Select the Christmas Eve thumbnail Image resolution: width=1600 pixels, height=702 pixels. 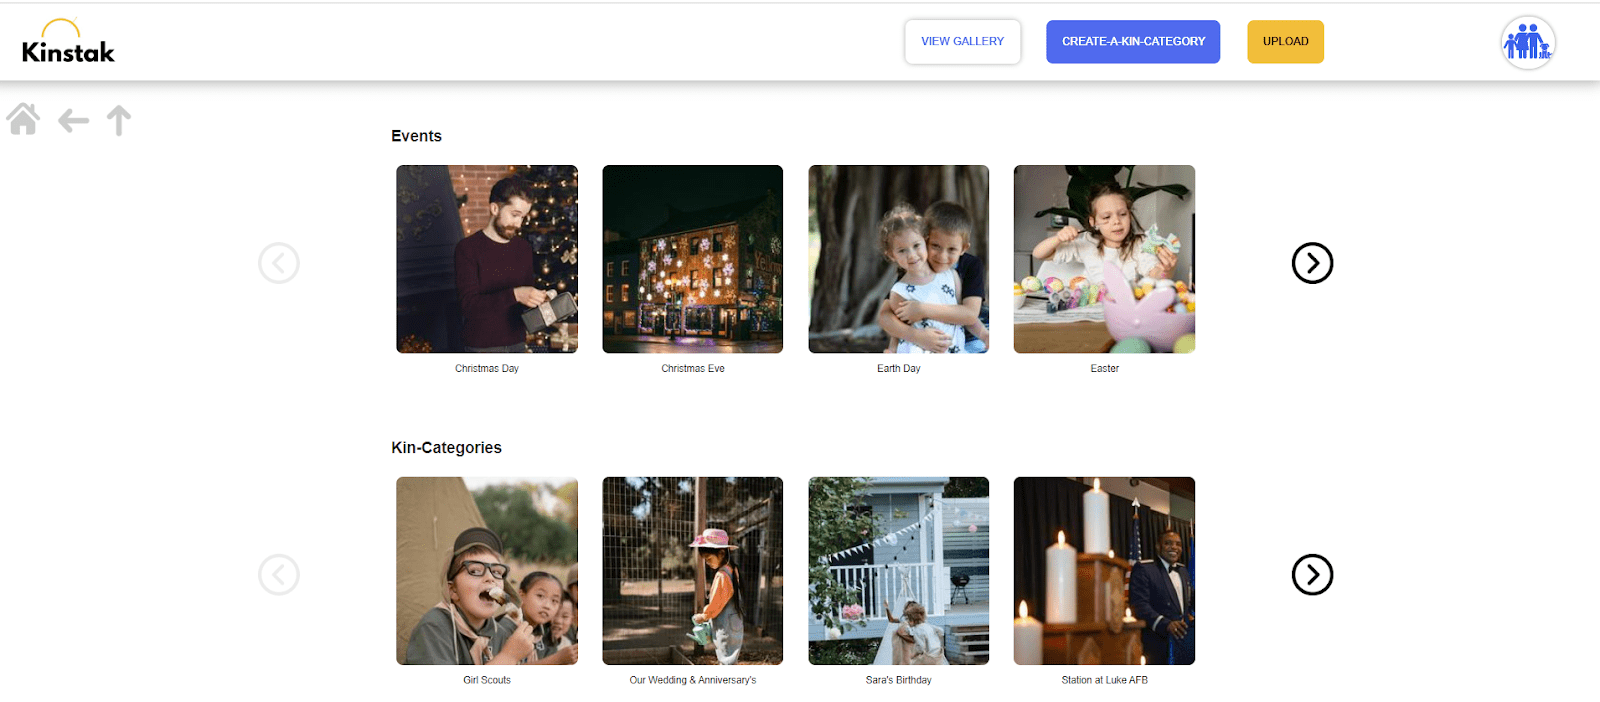tap(692, 259)
